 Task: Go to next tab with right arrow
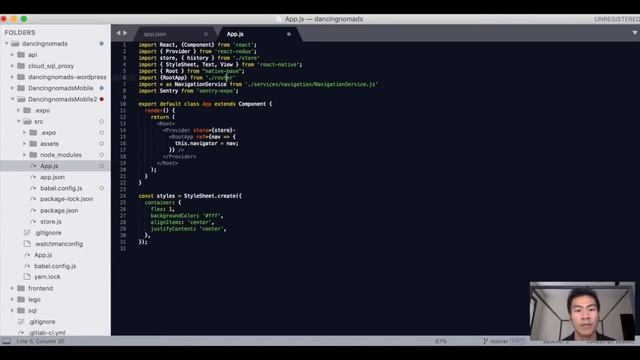(x=125, y=33)
